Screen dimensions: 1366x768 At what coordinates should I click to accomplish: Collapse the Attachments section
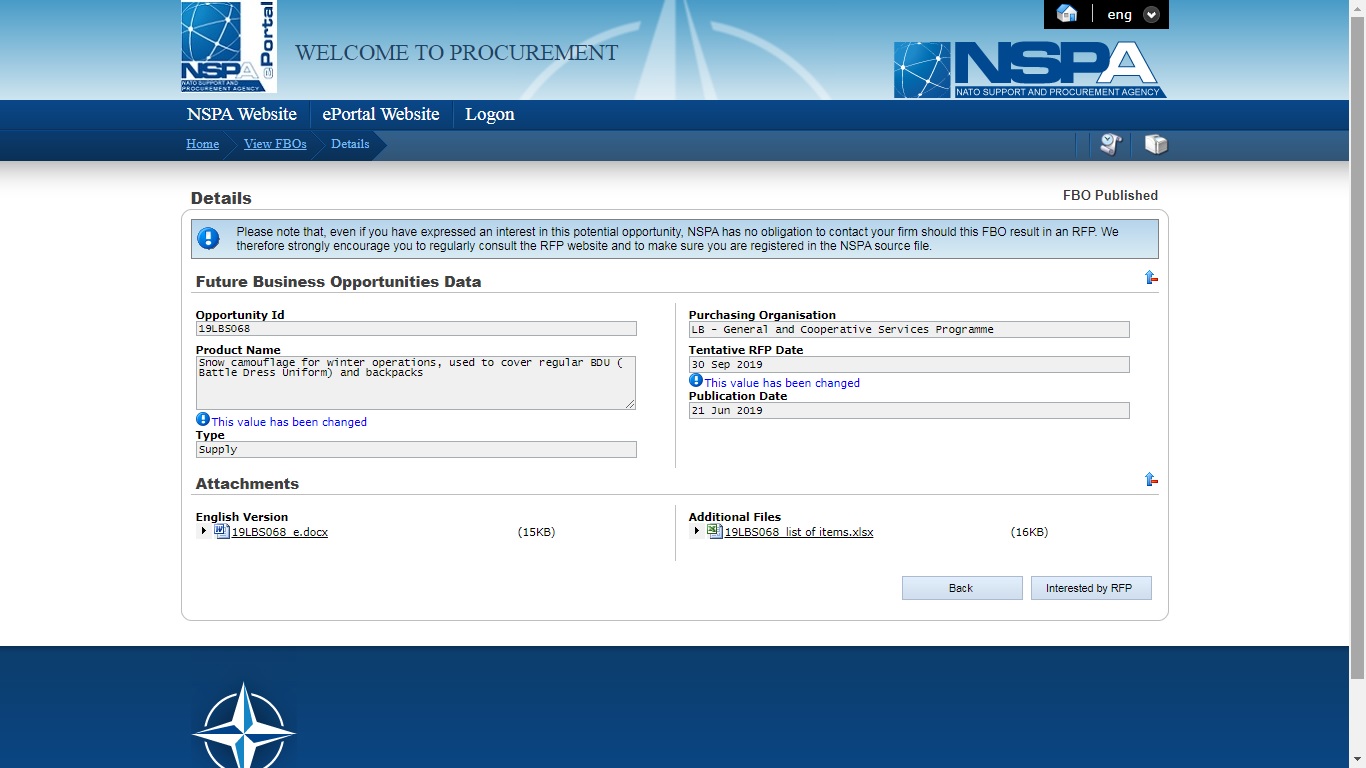[1151, 480]
